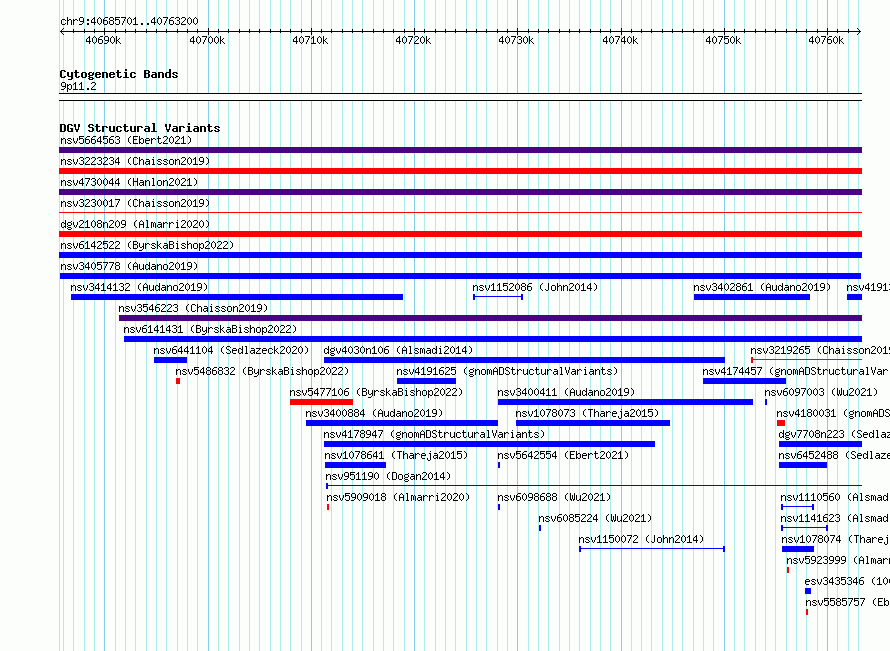Click the nsv1141623 variant label
The width and height of the screenshot is (890, 651).
[x=834, y=518]
